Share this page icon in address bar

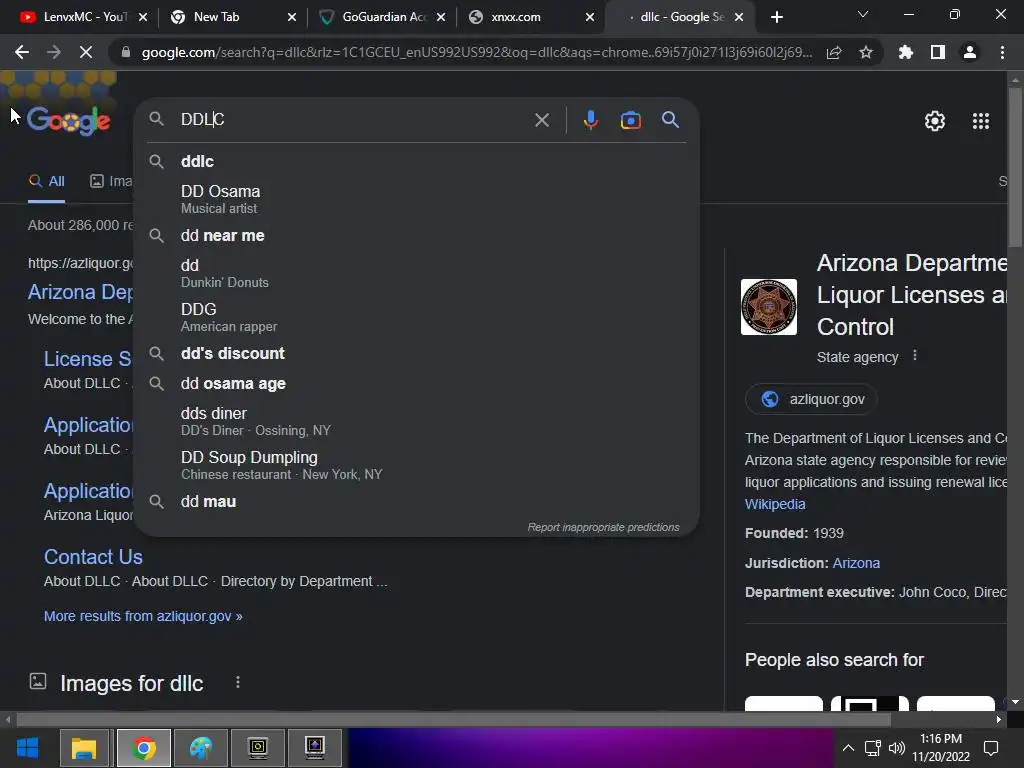point(834,52)
